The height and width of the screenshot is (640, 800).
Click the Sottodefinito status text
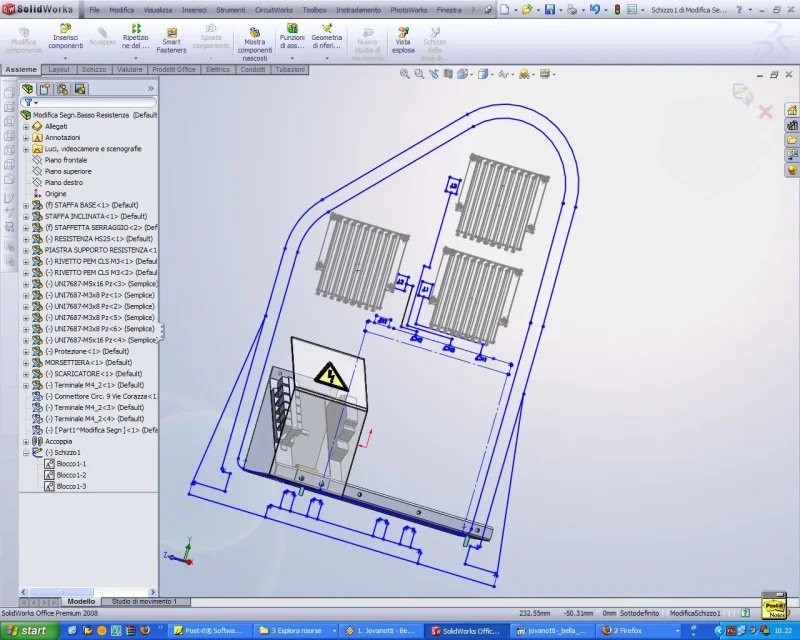point(639,613)
